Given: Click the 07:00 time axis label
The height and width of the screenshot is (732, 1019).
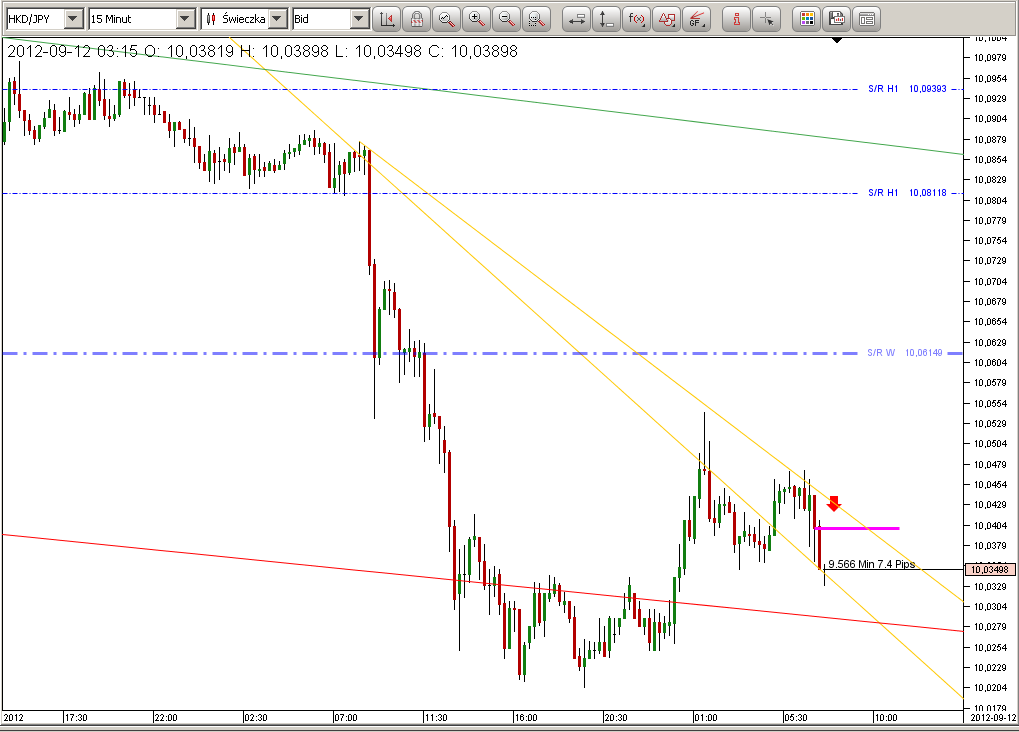Looking at the screenshot, I should pyautogui.click(x=346, y=718).
